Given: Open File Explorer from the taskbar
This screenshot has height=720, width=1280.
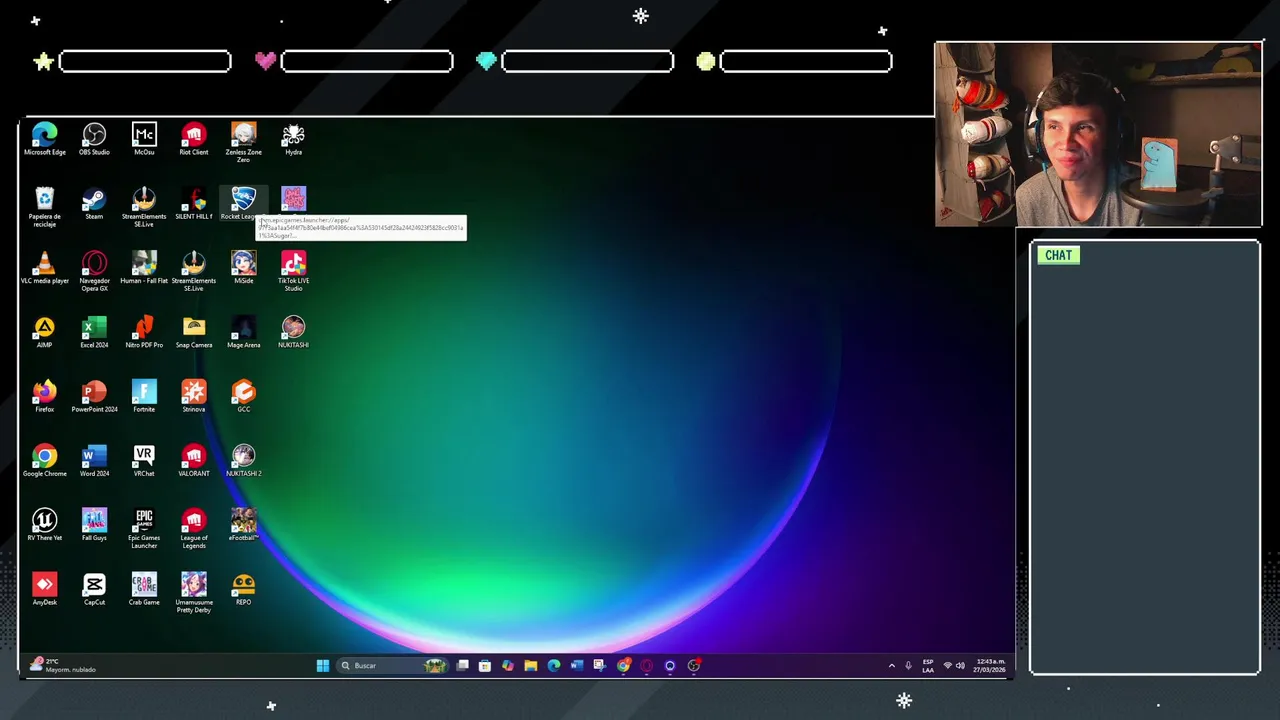Looking at the screenshot, I should [x=531, y=666].
